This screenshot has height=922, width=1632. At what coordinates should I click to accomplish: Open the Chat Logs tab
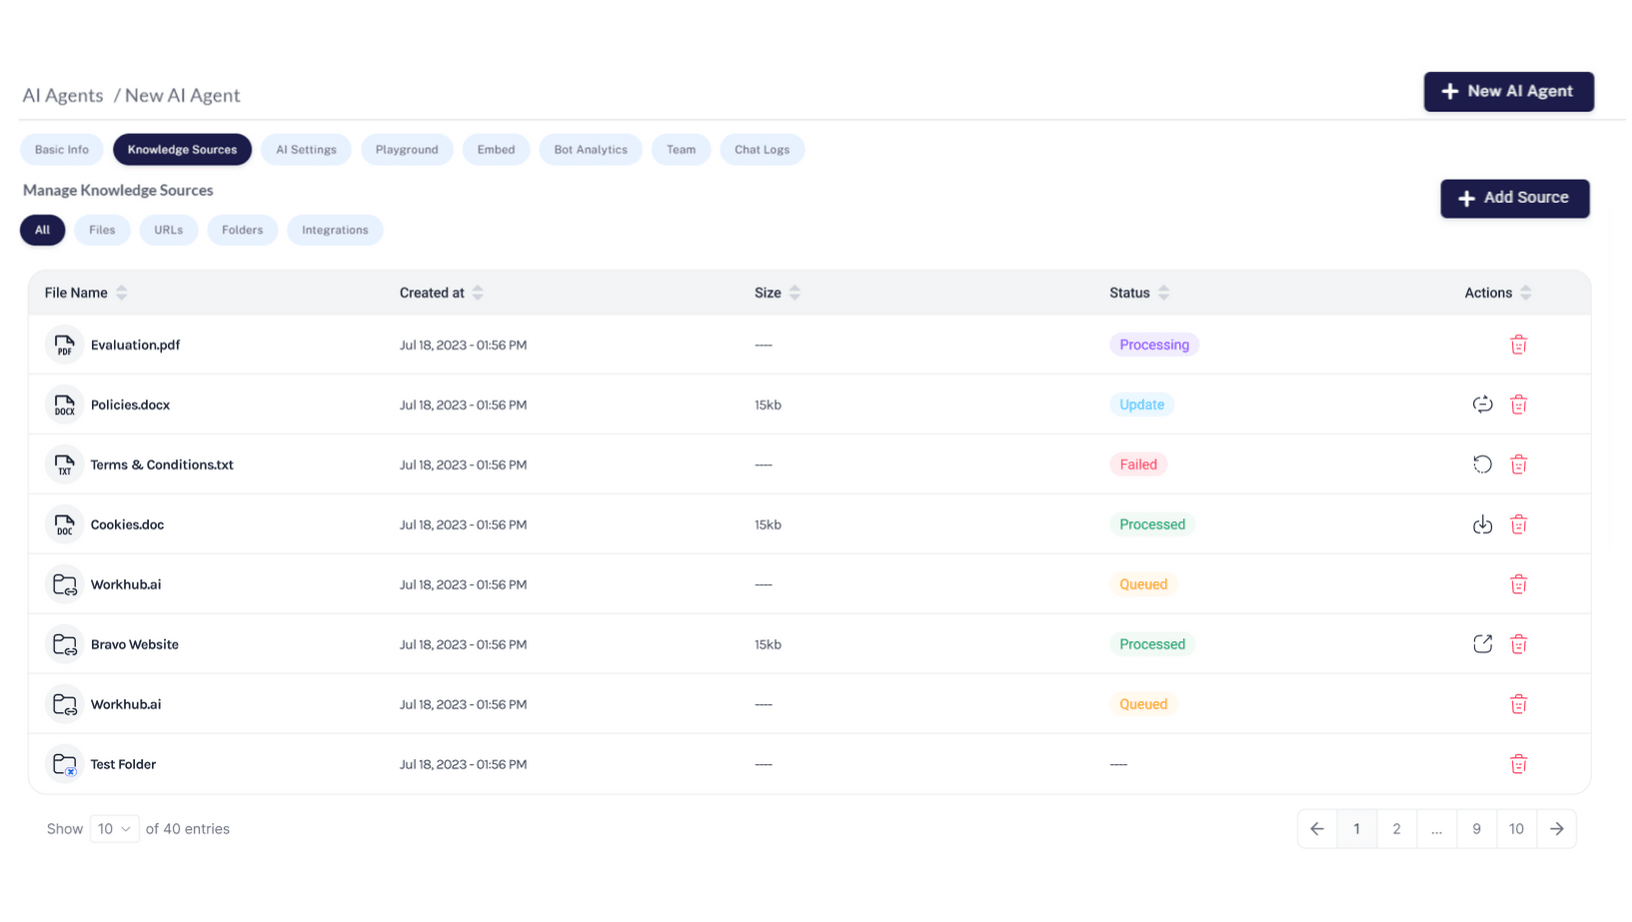tap(762, 149)
